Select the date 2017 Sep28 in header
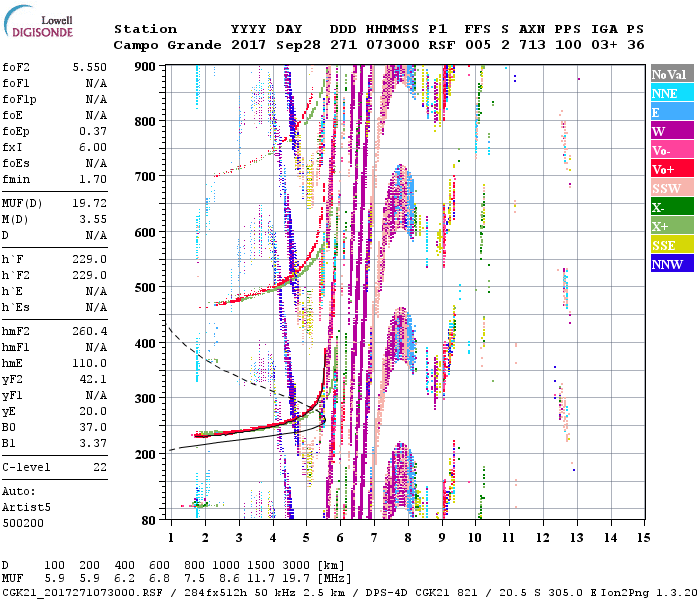 268,45
